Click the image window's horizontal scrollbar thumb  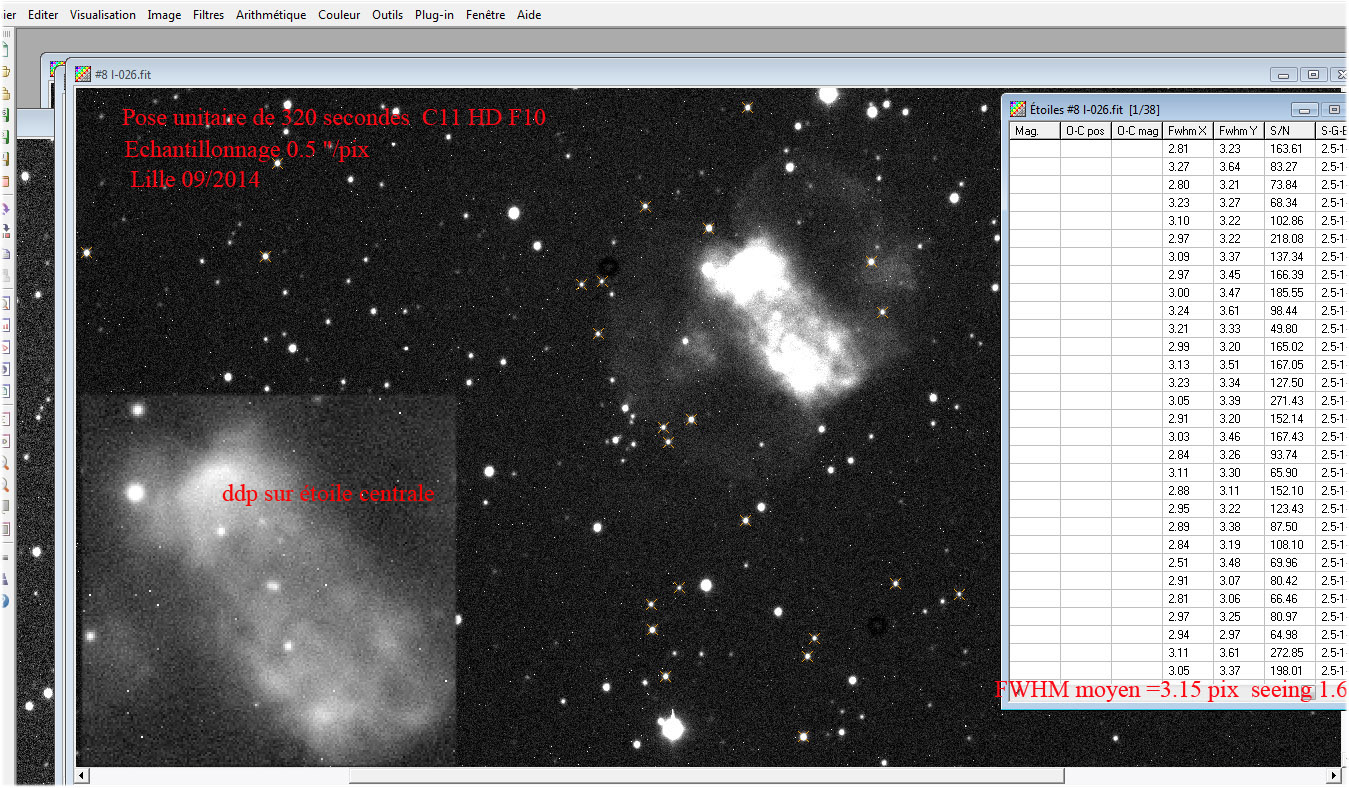(x=706, y=776)
